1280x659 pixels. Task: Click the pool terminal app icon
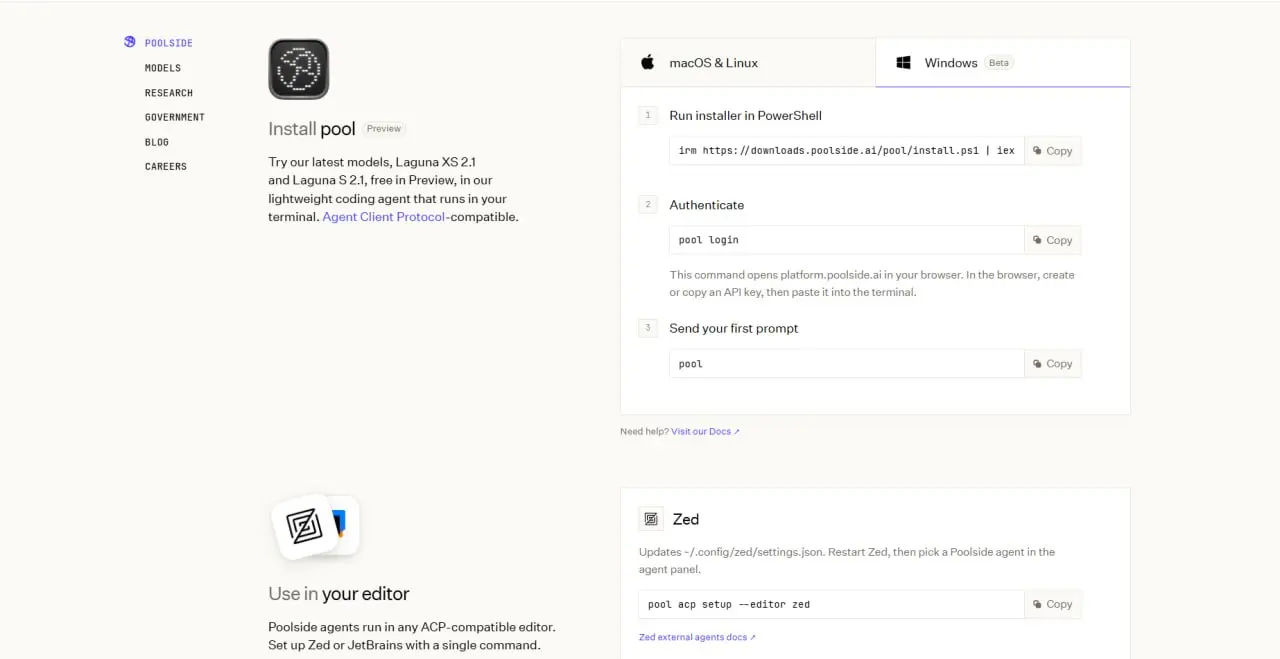(299, 69)
